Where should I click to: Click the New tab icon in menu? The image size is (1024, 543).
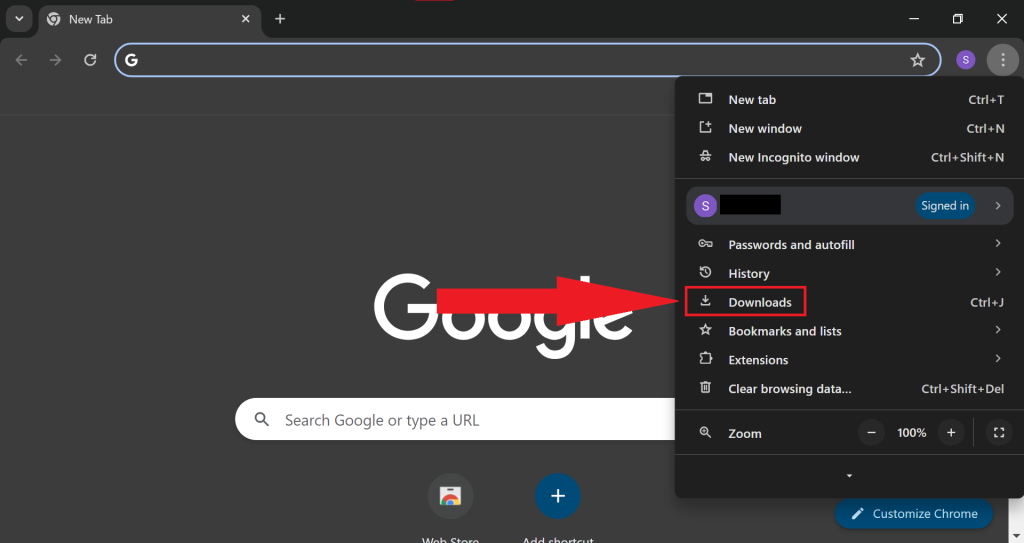tap(705, 99)
